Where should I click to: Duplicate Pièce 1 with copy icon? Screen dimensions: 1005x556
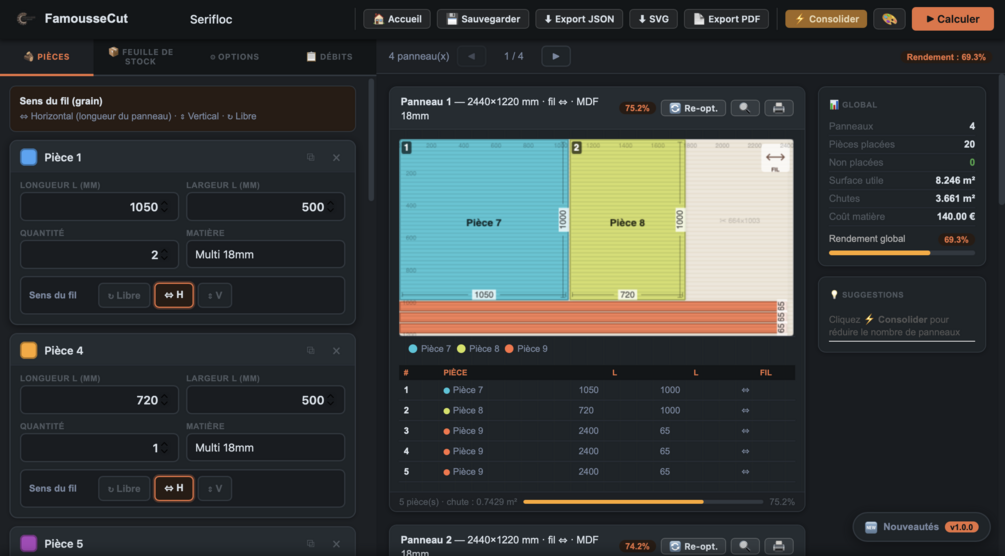coord(311,157)
